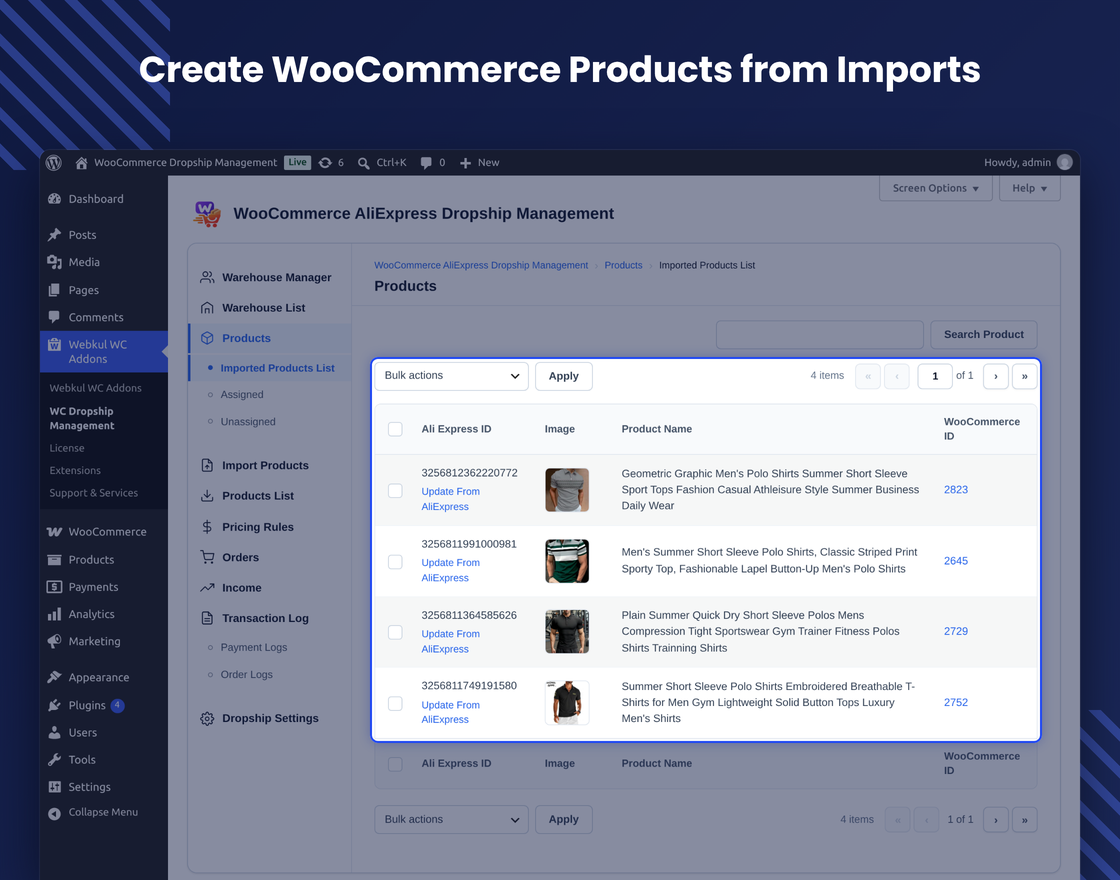Check the box for product 3256811991000981
1120x880 pixels.
pyautogui.click(x=395, y=561)
